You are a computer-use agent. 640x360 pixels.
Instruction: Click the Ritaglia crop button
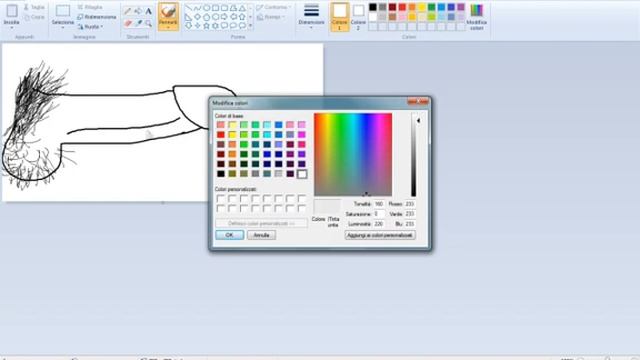pos(90,7)
